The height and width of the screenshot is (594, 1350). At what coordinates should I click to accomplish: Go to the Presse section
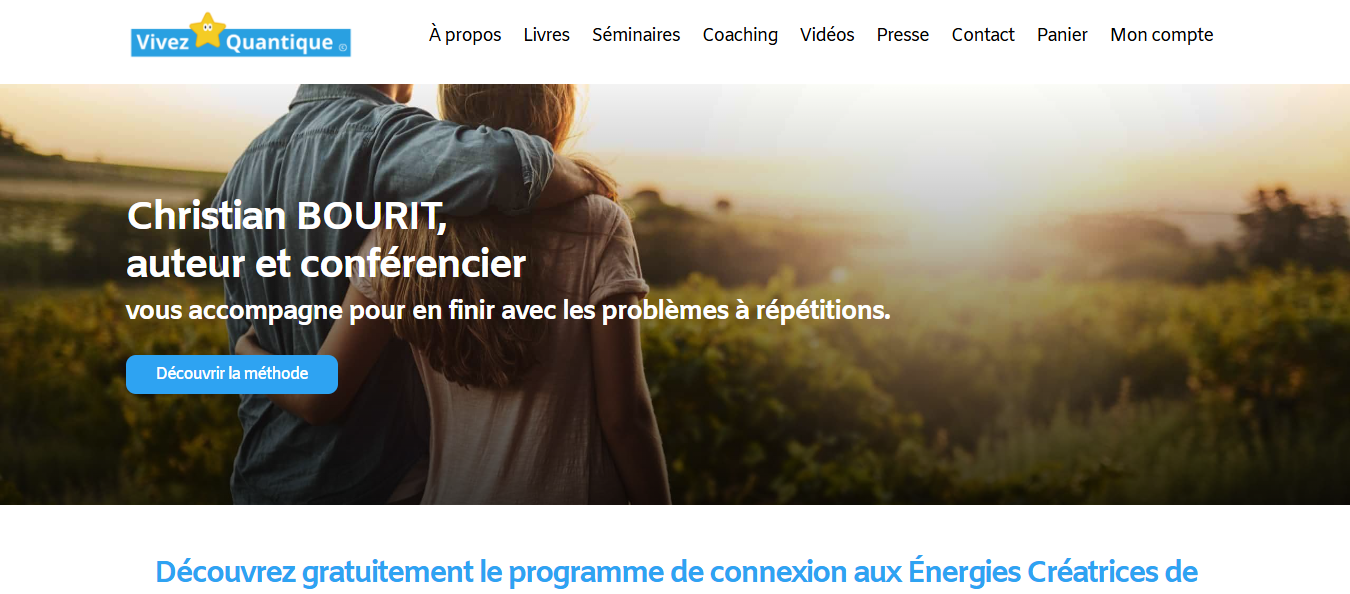tap(903, 35)
